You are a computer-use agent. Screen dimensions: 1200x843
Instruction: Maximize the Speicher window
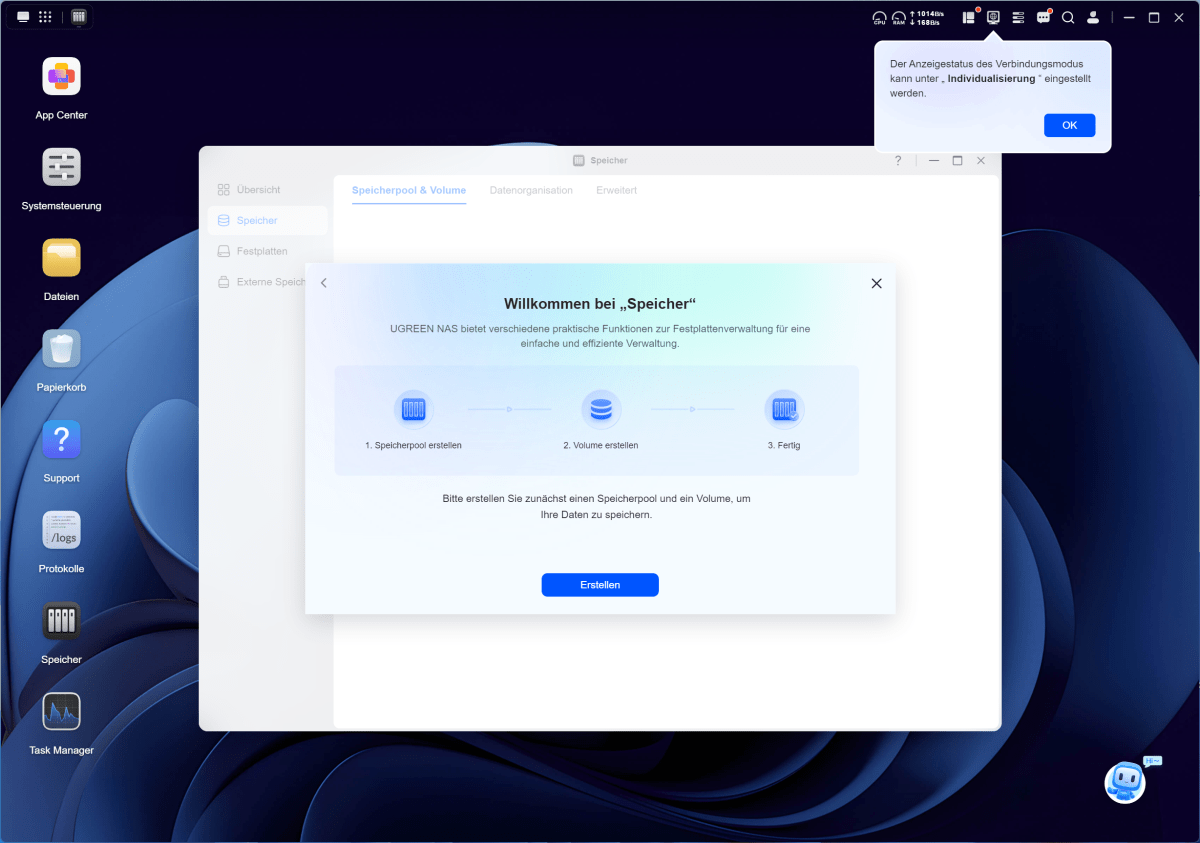tap(957, 160)
